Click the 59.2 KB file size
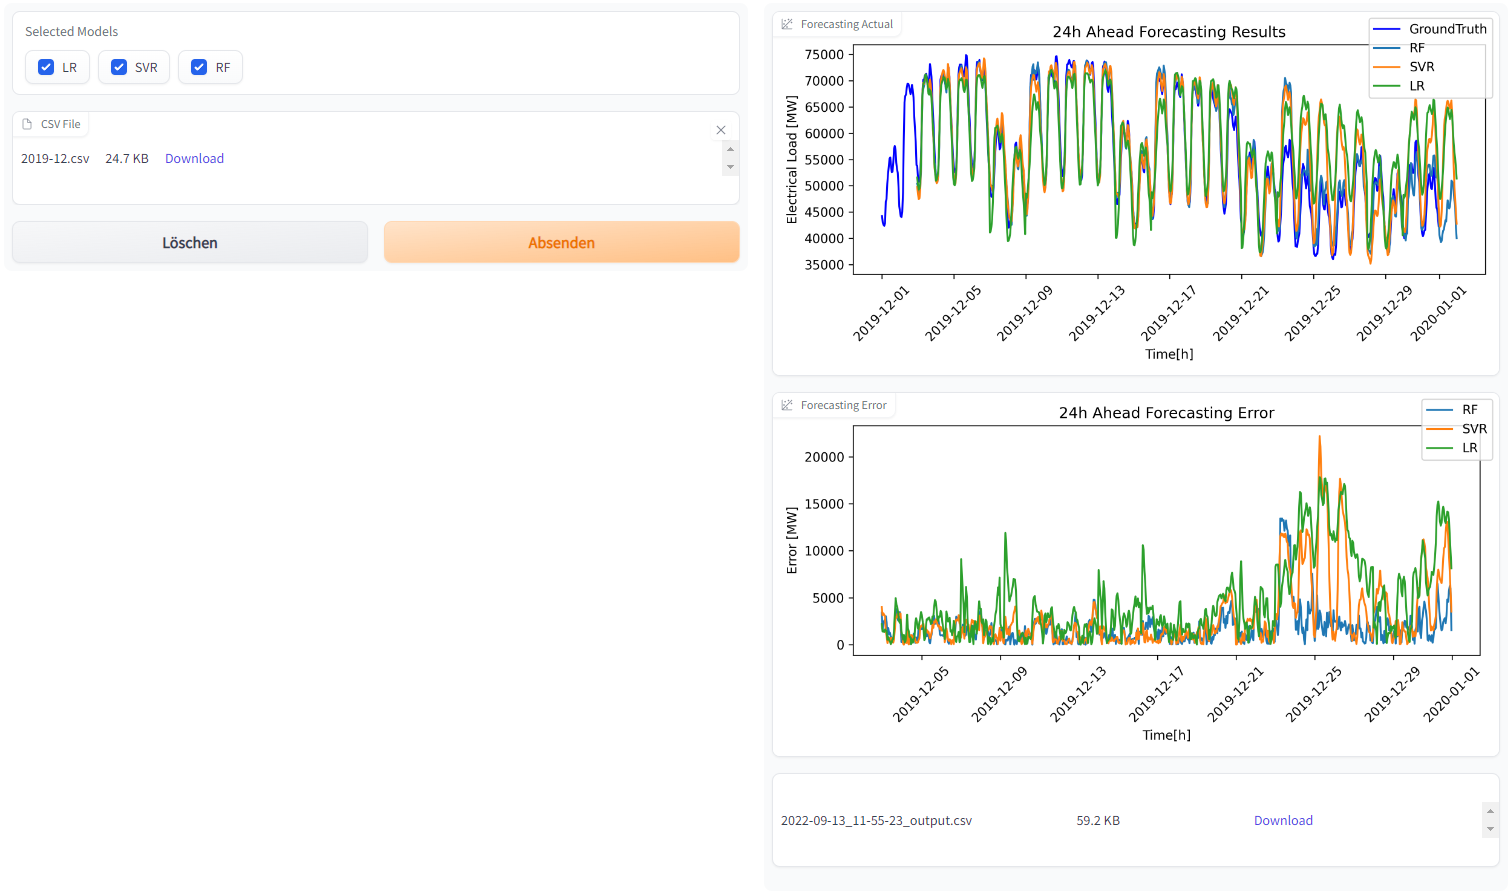The height and width of the screenshot is (895, 1511). [x=1098, y=820]
